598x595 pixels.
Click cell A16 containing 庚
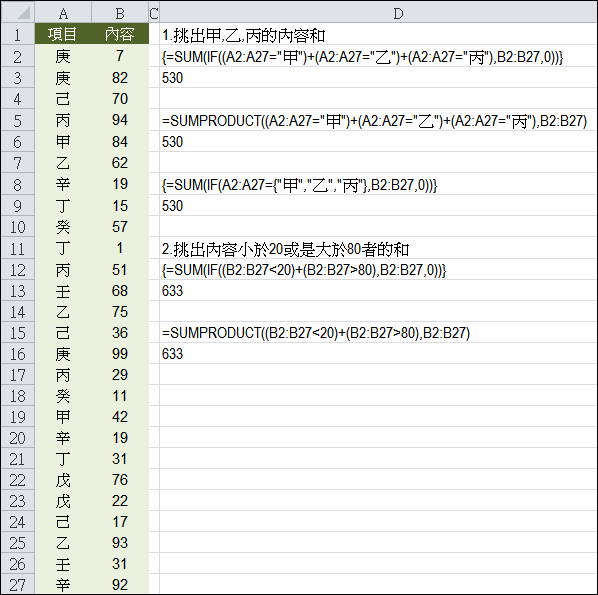[63, 354]
